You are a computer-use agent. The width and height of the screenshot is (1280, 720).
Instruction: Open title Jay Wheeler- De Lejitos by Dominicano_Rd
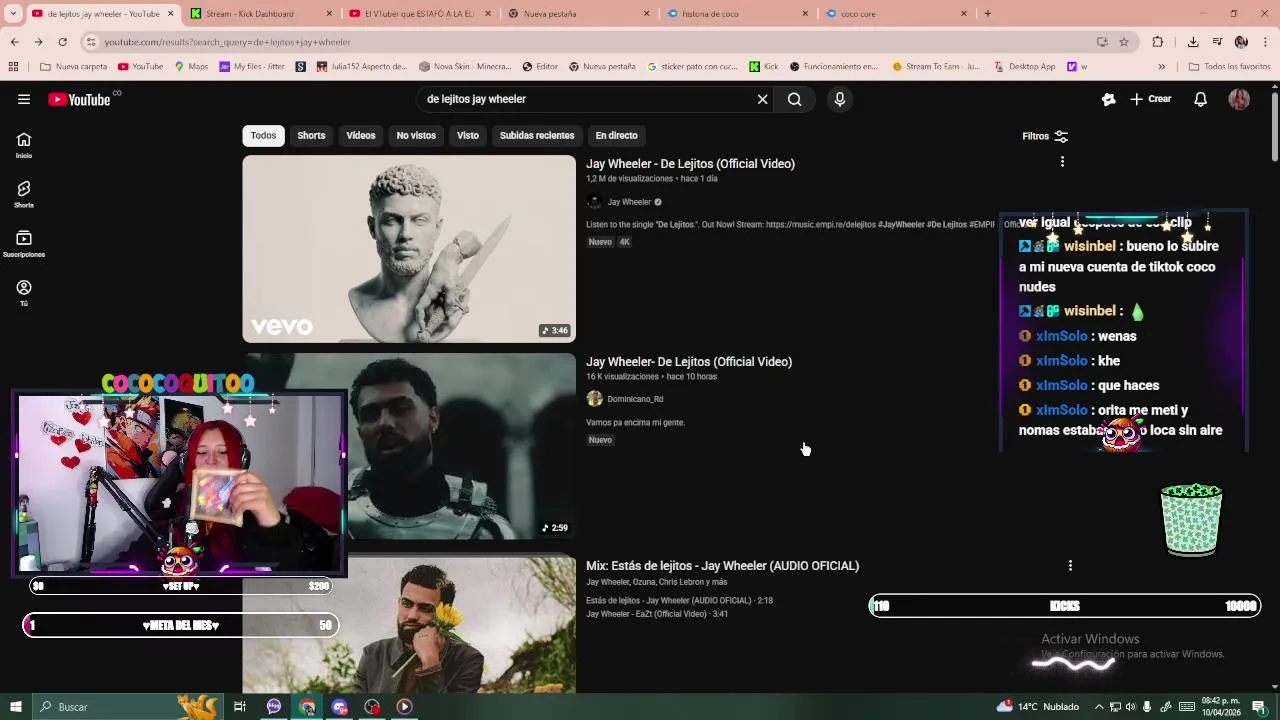689,362
